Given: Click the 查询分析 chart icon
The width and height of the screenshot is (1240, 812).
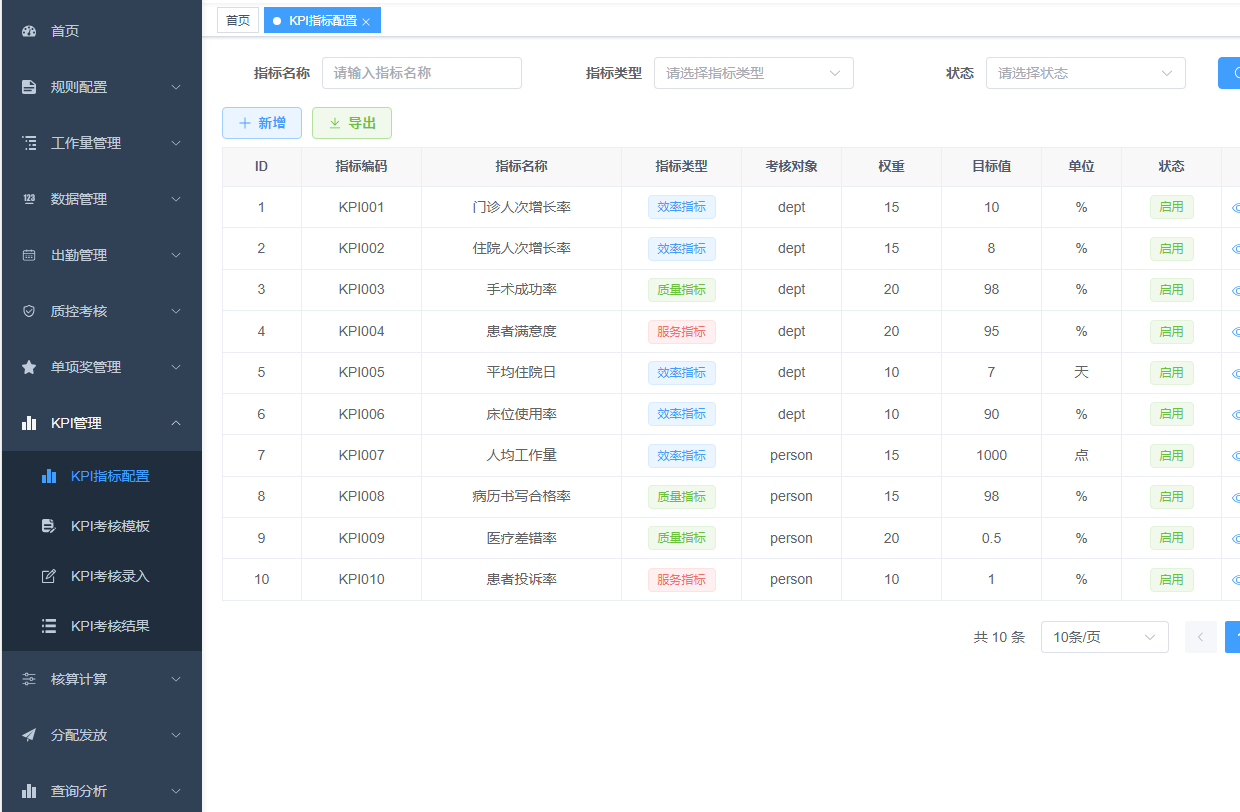Looking at the screenshot, I should (x=29, y=791).
